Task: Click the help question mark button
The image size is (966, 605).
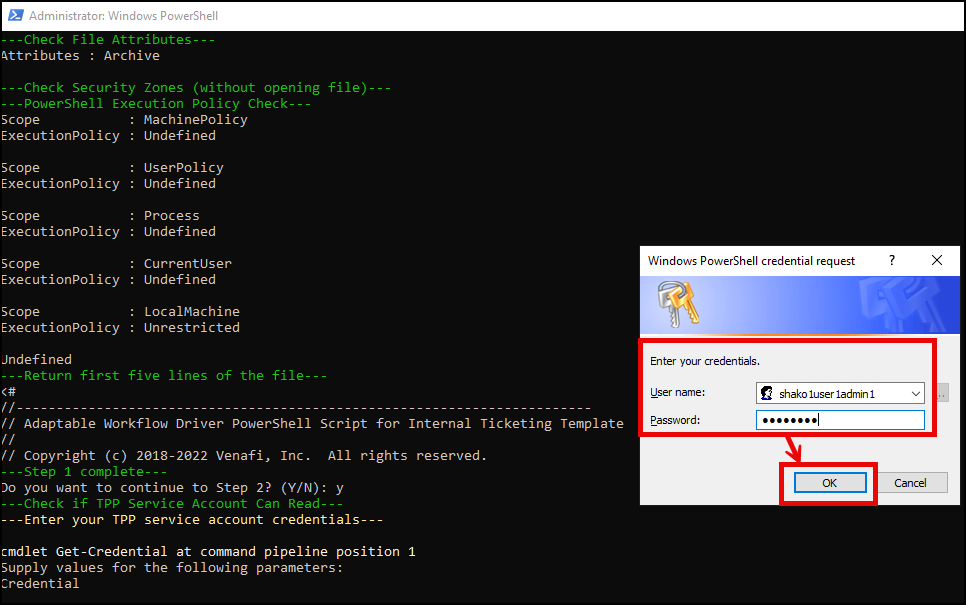Action: [x=891, y=261]
